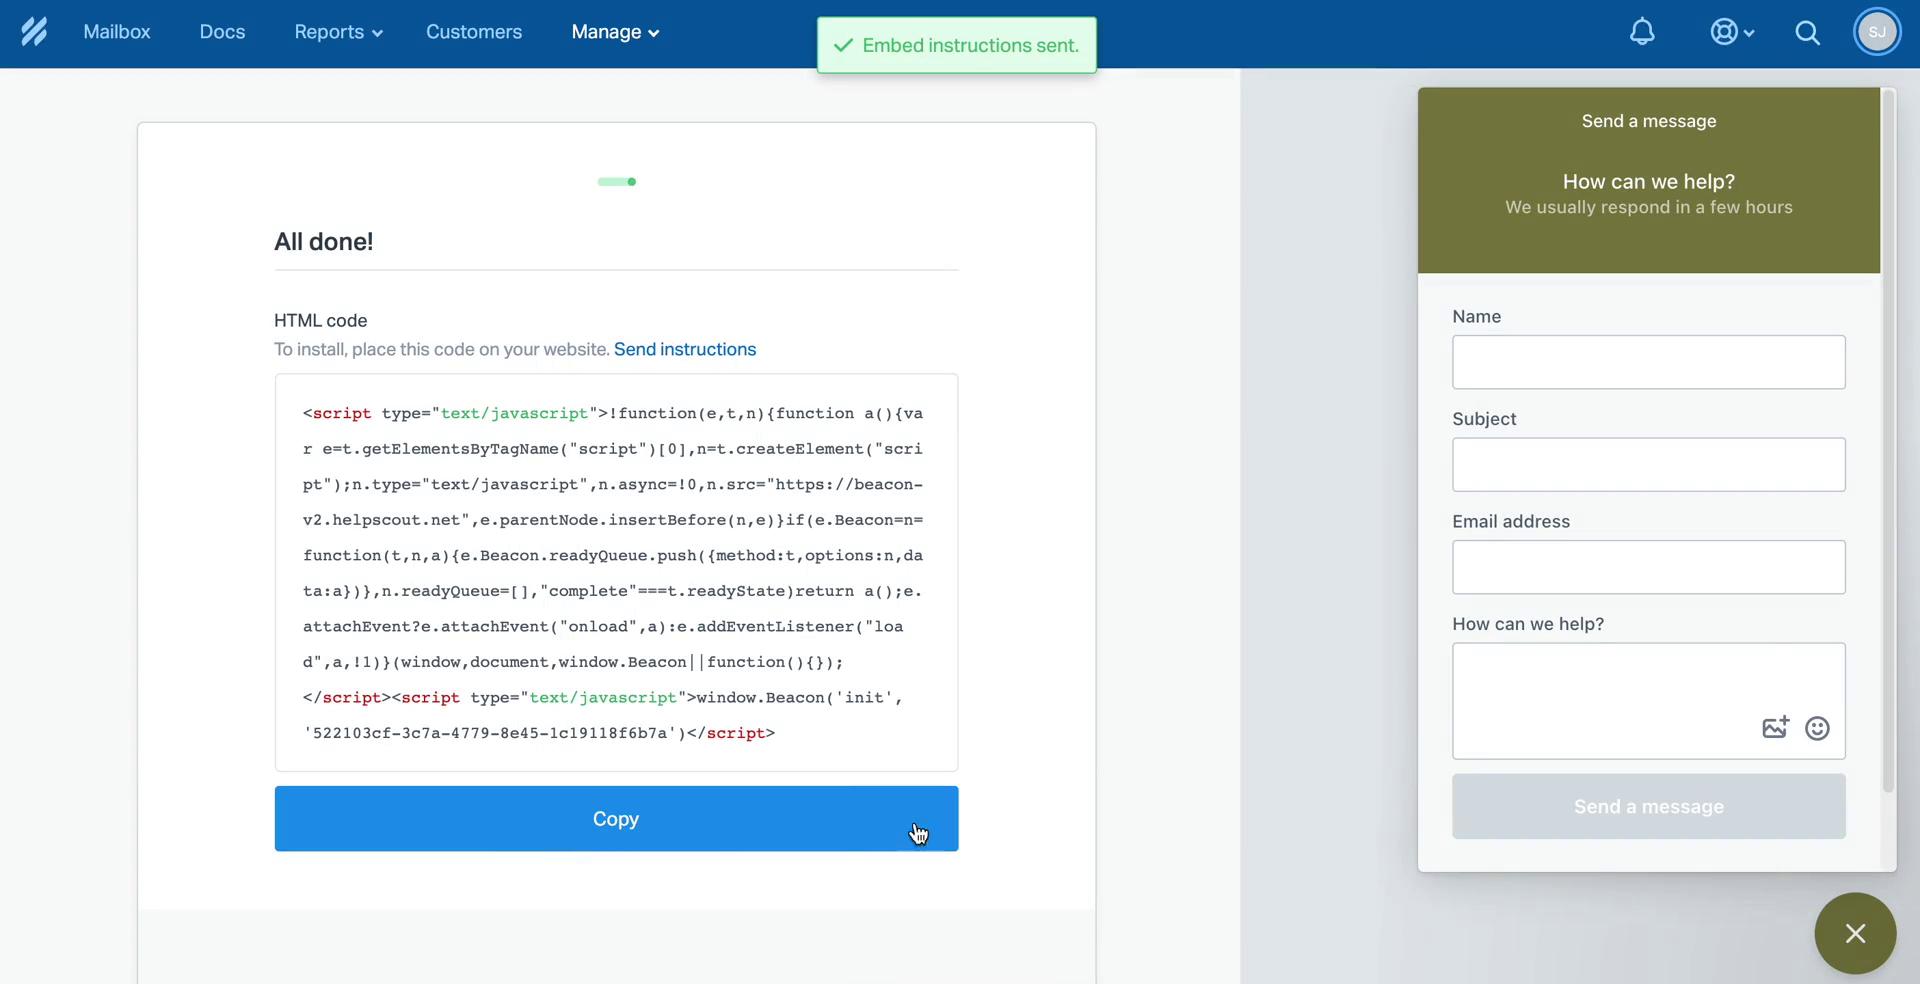Screen dimensions: 1920x984
Task: Open the Docs section
Action: (222, 32)
